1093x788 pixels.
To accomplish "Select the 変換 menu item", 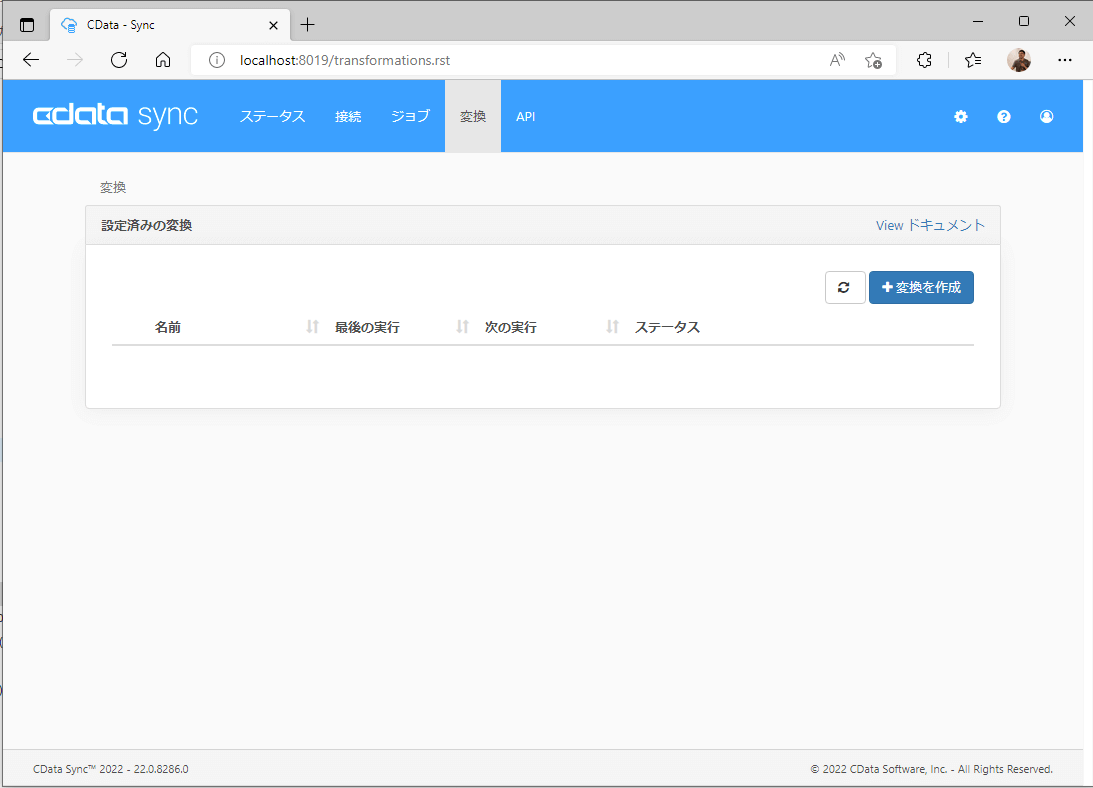I will pos(473,116).
